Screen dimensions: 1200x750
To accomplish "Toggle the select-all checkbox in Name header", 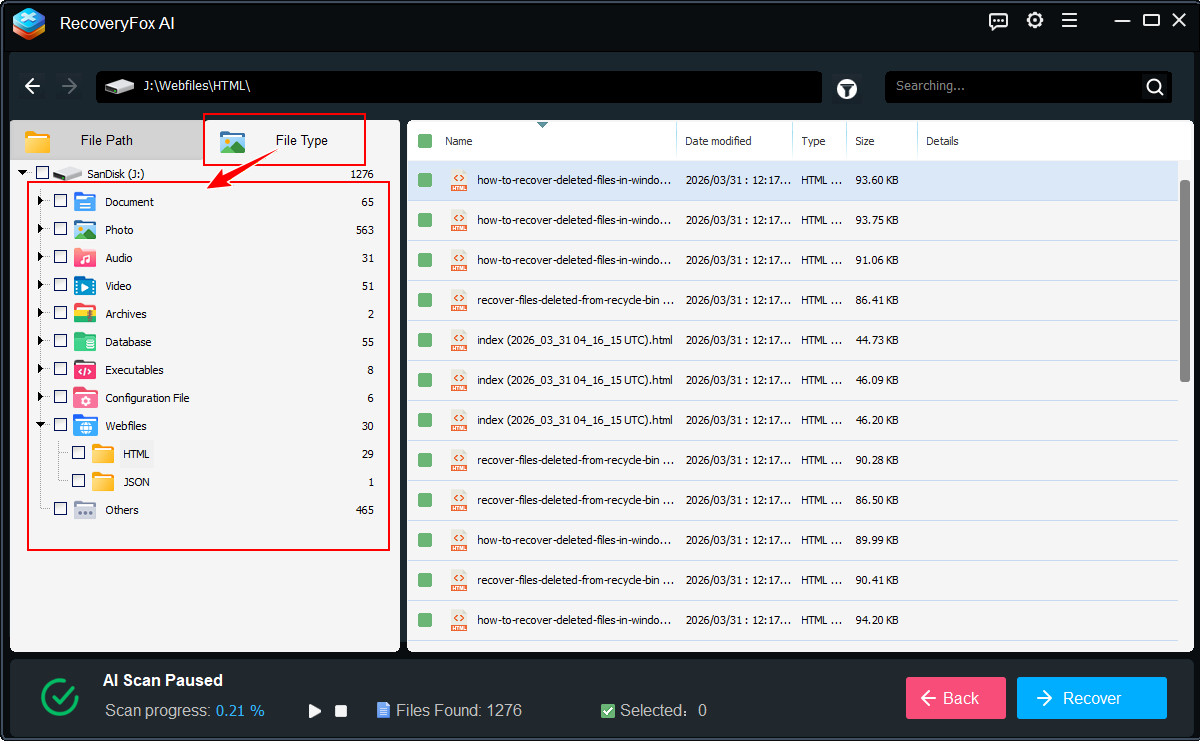I will [x=425, y=141].
